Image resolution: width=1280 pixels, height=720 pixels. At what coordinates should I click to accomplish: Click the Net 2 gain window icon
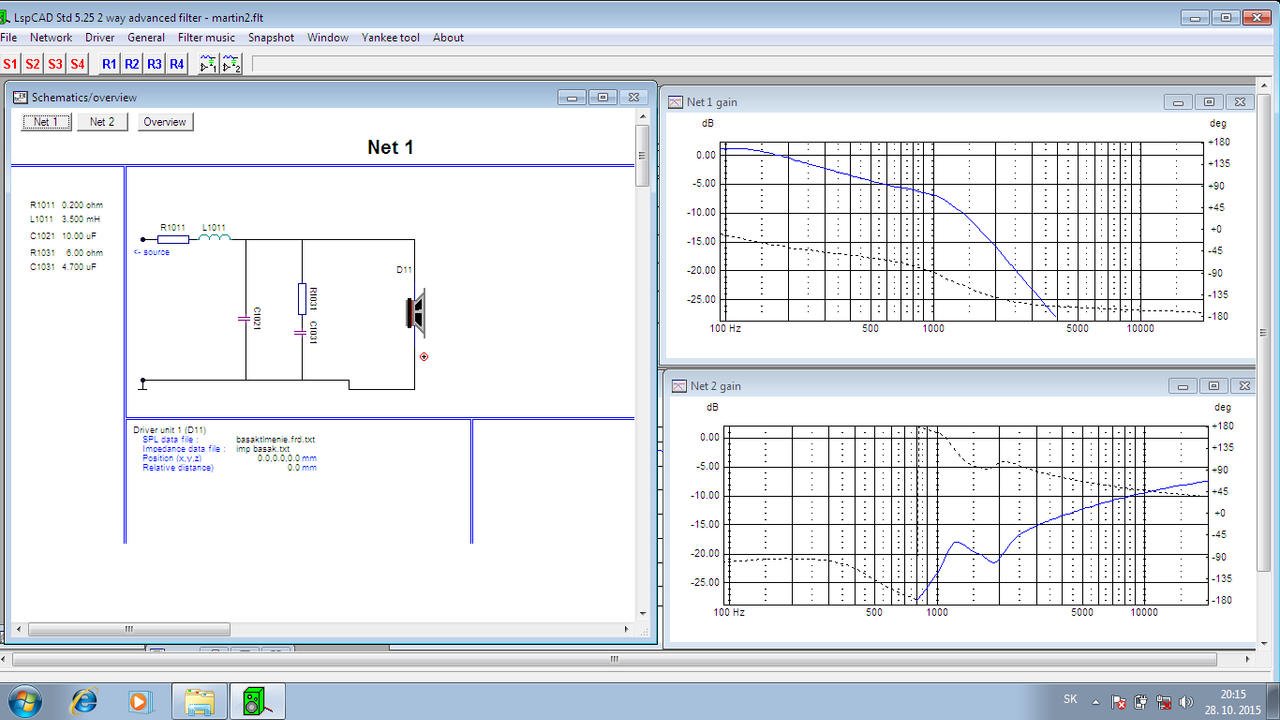click(x=679, y=386)
